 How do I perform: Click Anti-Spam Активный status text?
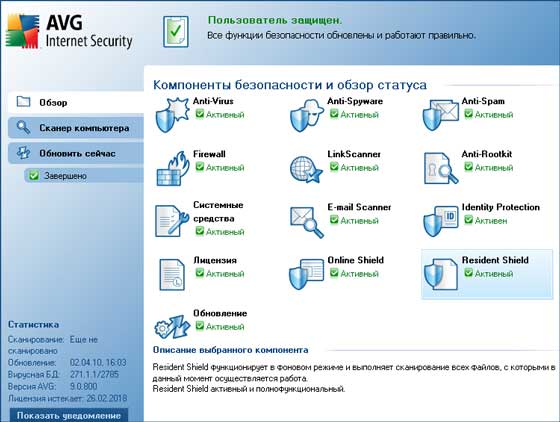tap(494, 115)
